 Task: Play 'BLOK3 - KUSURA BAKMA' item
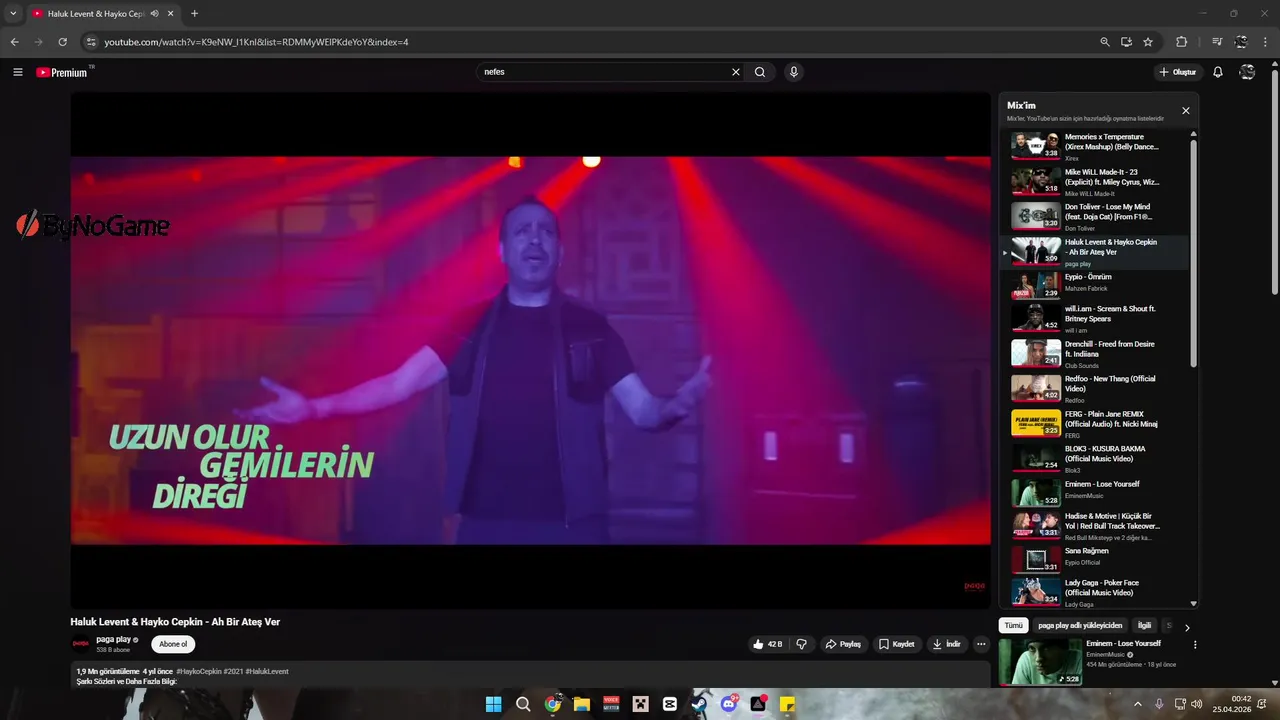point(1098,459)
